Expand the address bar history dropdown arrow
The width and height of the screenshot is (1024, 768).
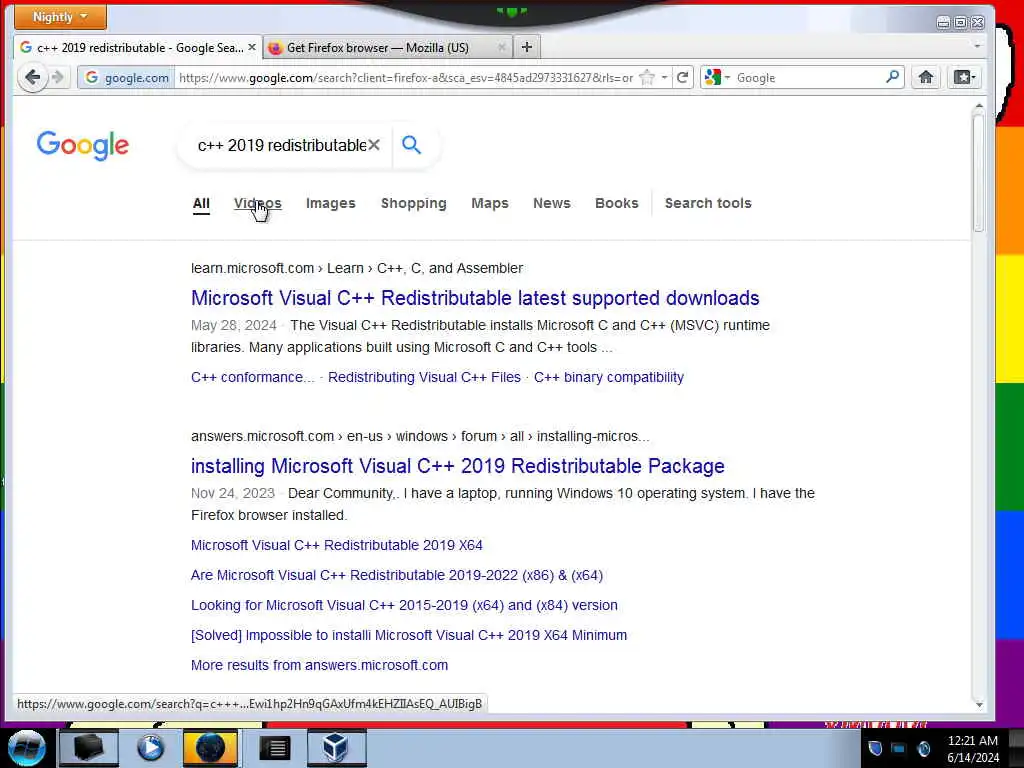(x=664, y=78)
